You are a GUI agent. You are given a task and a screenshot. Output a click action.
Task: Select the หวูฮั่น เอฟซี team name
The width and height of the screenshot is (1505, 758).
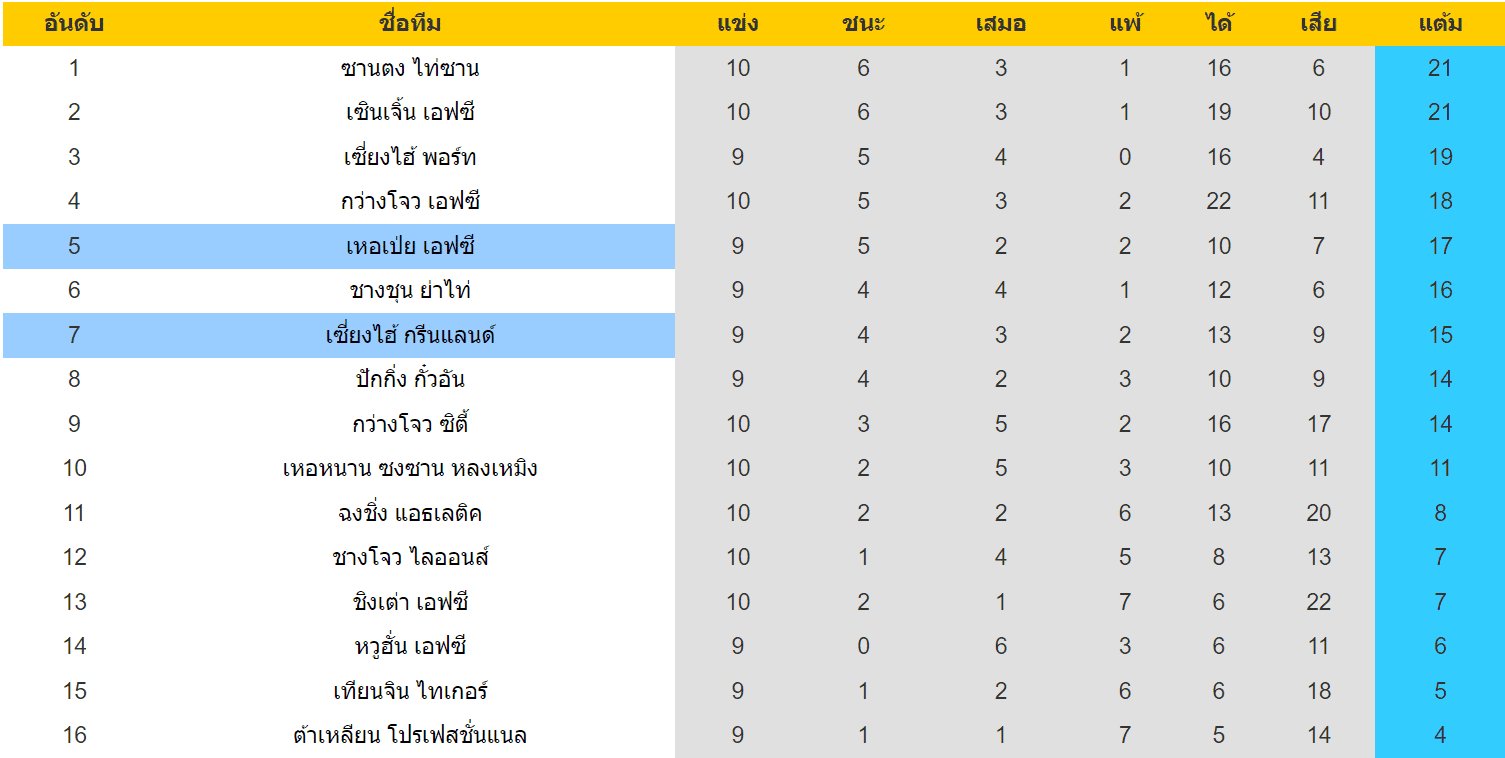pos(410,646)
